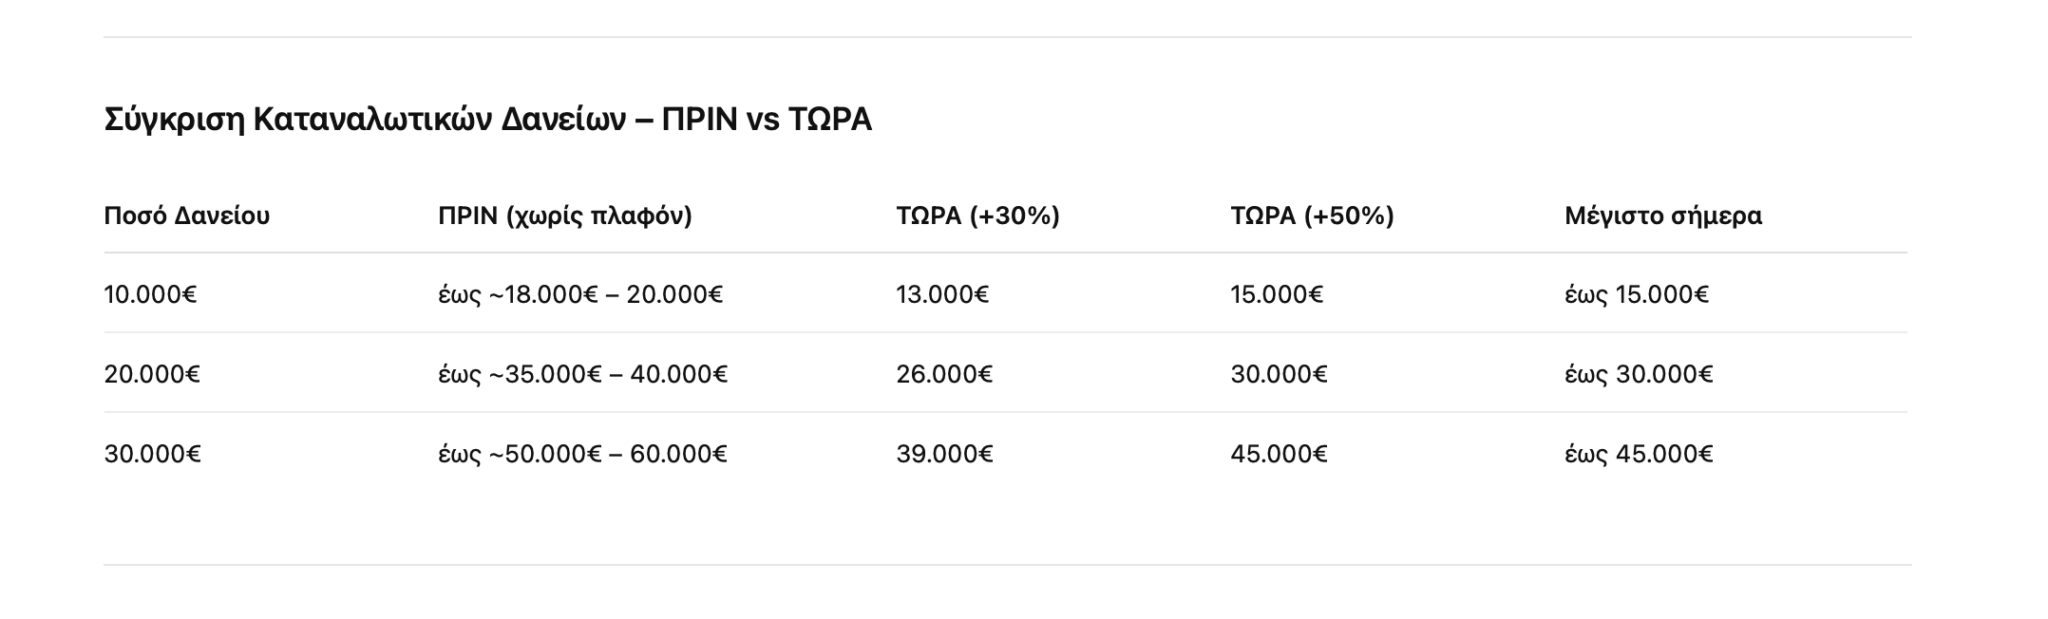Click the 39.000€ value cell
Screen dimensions: 2048x619
pos(944,454)
